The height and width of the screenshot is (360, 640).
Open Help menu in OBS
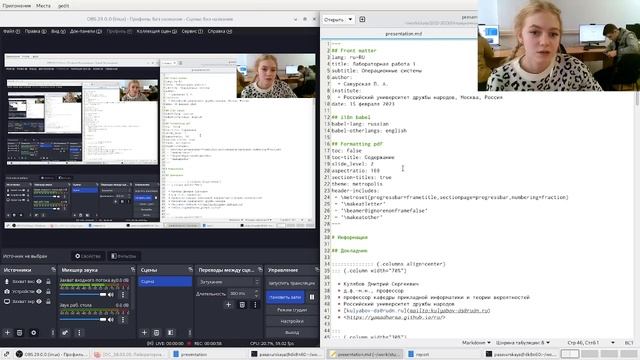220,31
